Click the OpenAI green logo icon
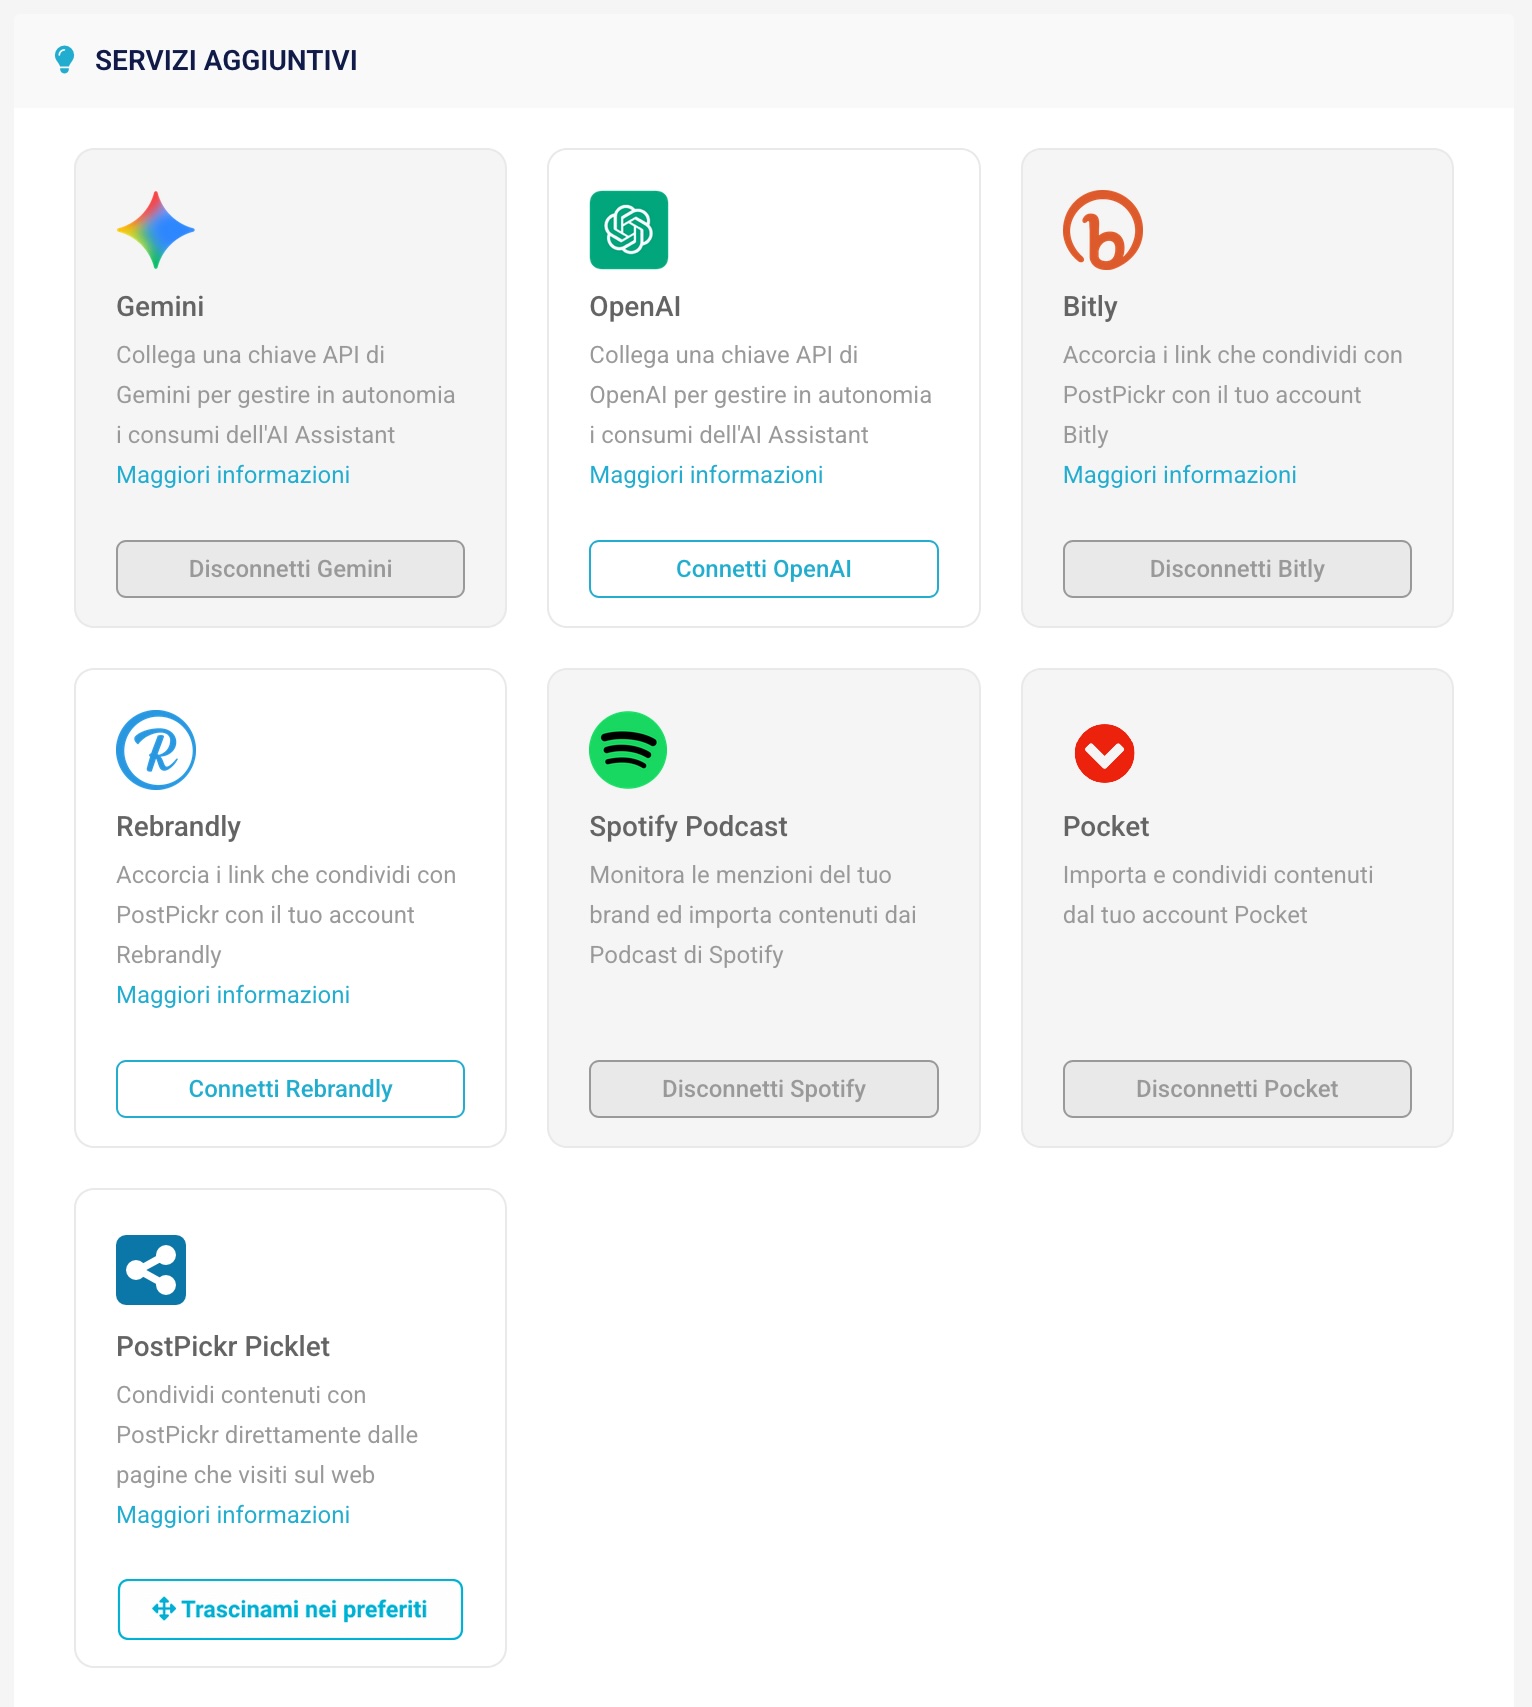Viewport: 1532px width, 1707px height. click(x=629, y=230)
